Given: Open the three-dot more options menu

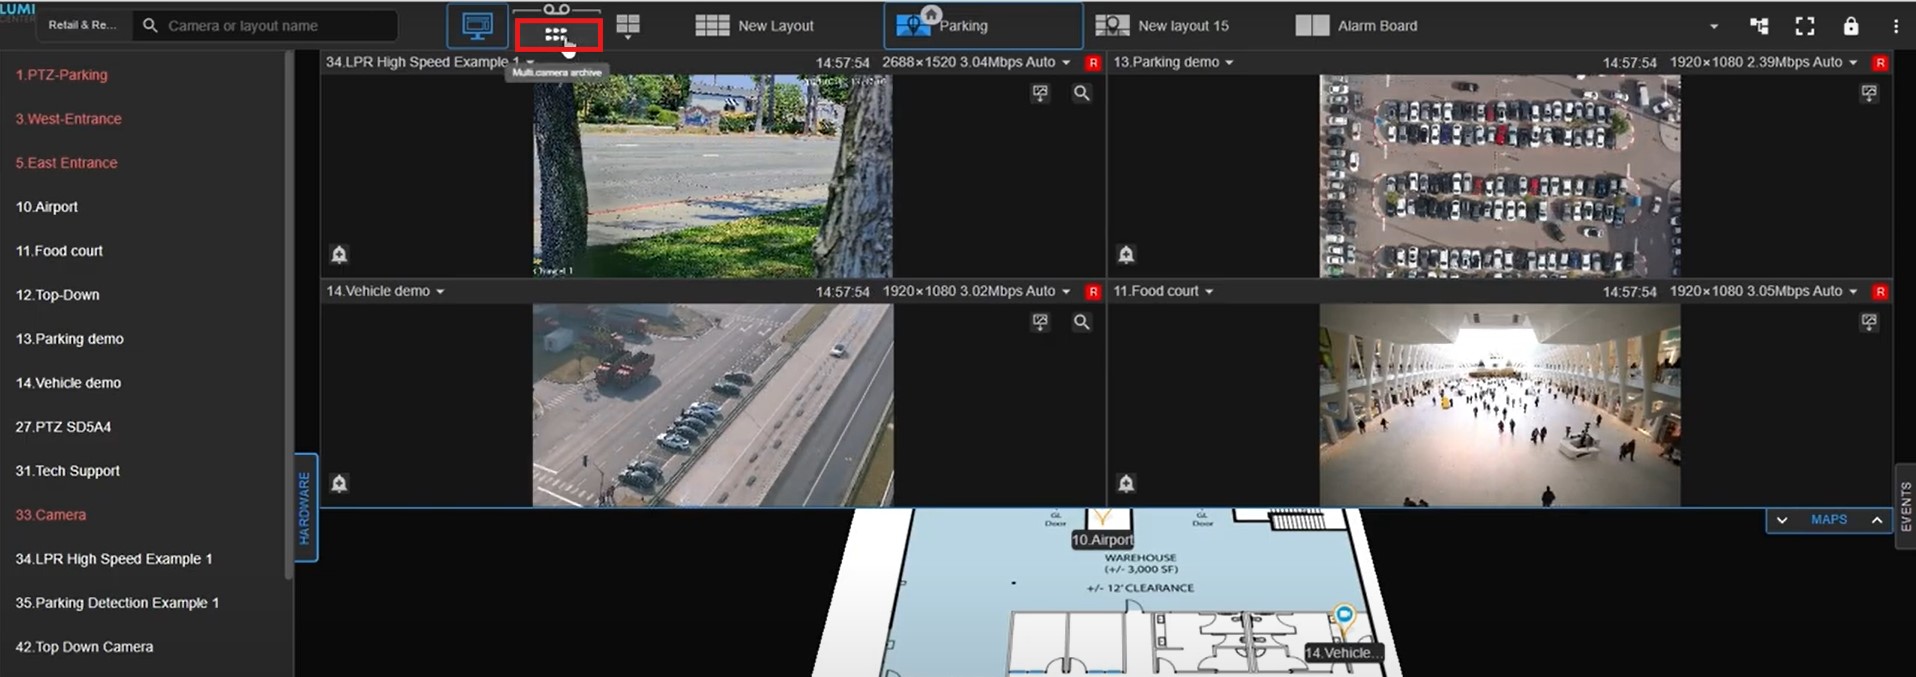Looking at the screenshot, I should point(1895,26).
